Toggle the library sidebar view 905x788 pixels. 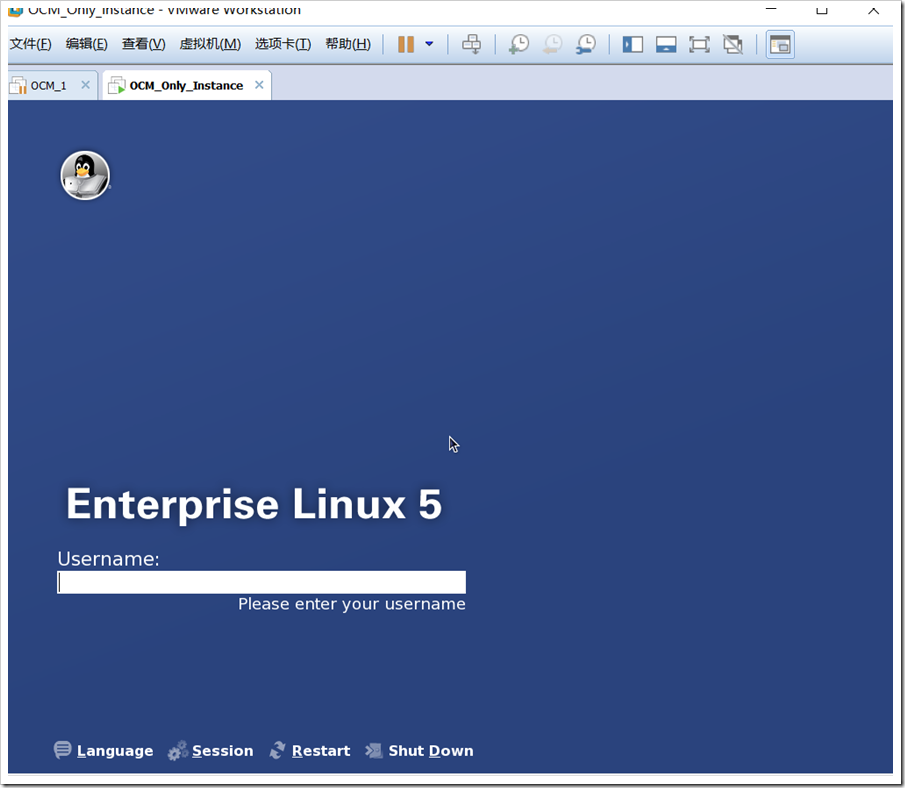[633, 44]
